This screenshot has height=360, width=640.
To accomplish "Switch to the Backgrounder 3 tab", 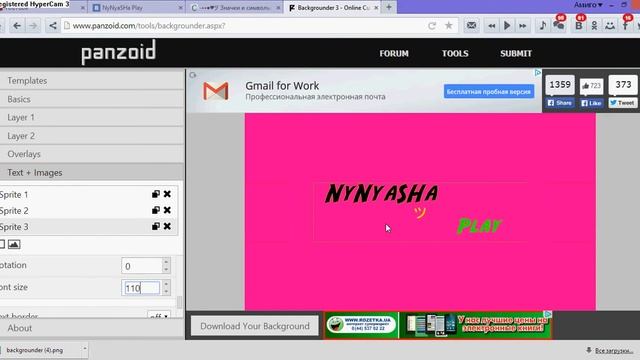I will pos(333,8).
